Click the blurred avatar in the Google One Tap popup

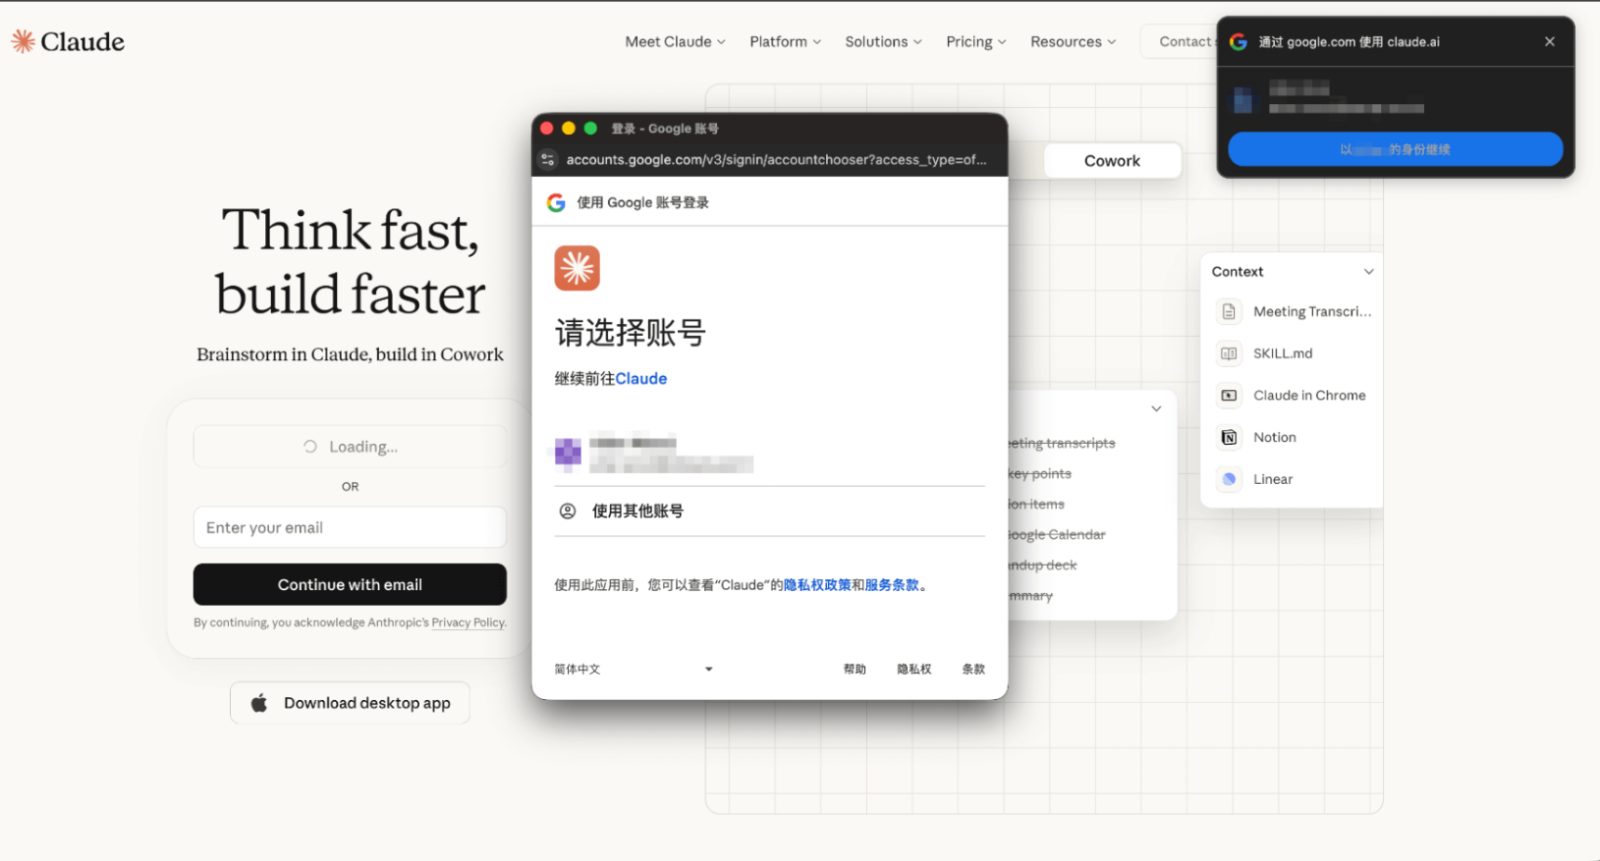click(1243, 100)
